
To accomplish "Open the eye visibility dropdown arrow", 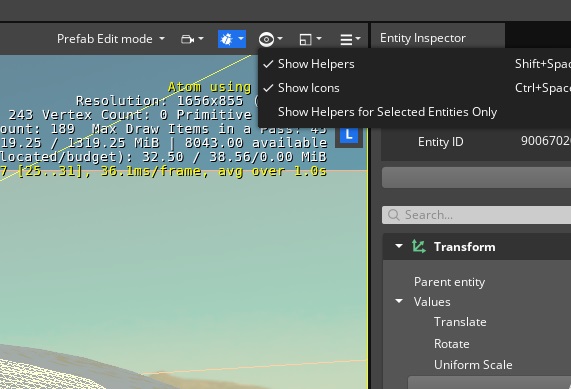I will (x=280, y=38).
